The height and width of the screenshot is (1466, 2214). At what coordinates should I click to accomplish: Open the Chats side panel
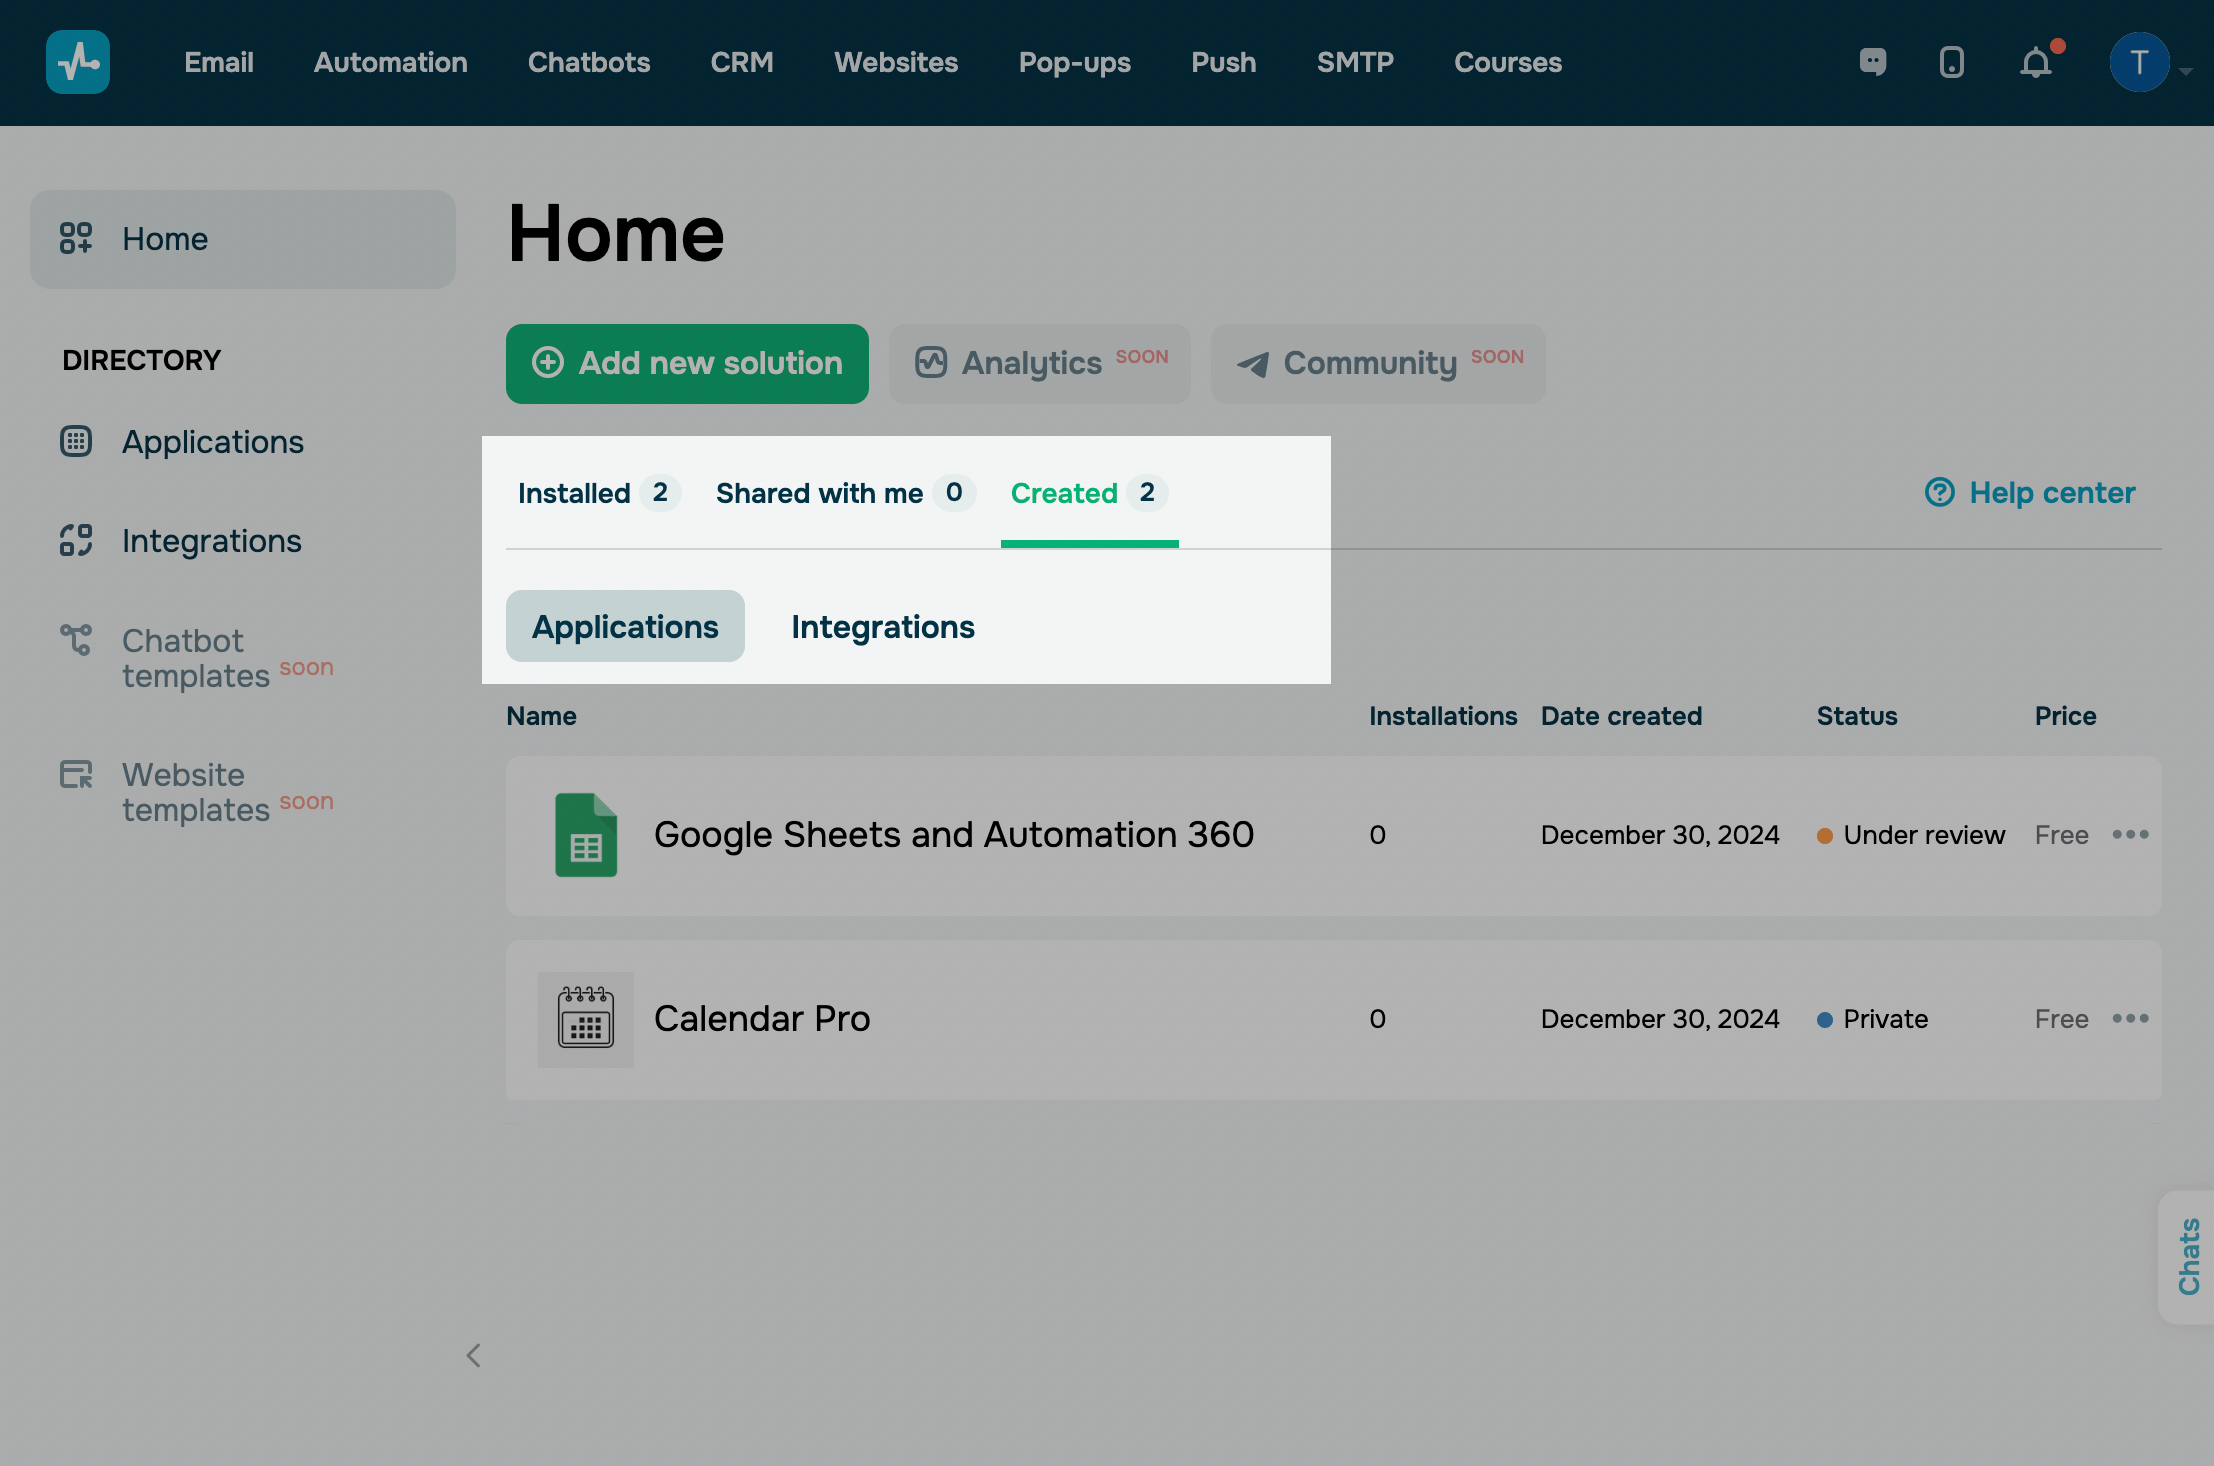(2188, 1257)
